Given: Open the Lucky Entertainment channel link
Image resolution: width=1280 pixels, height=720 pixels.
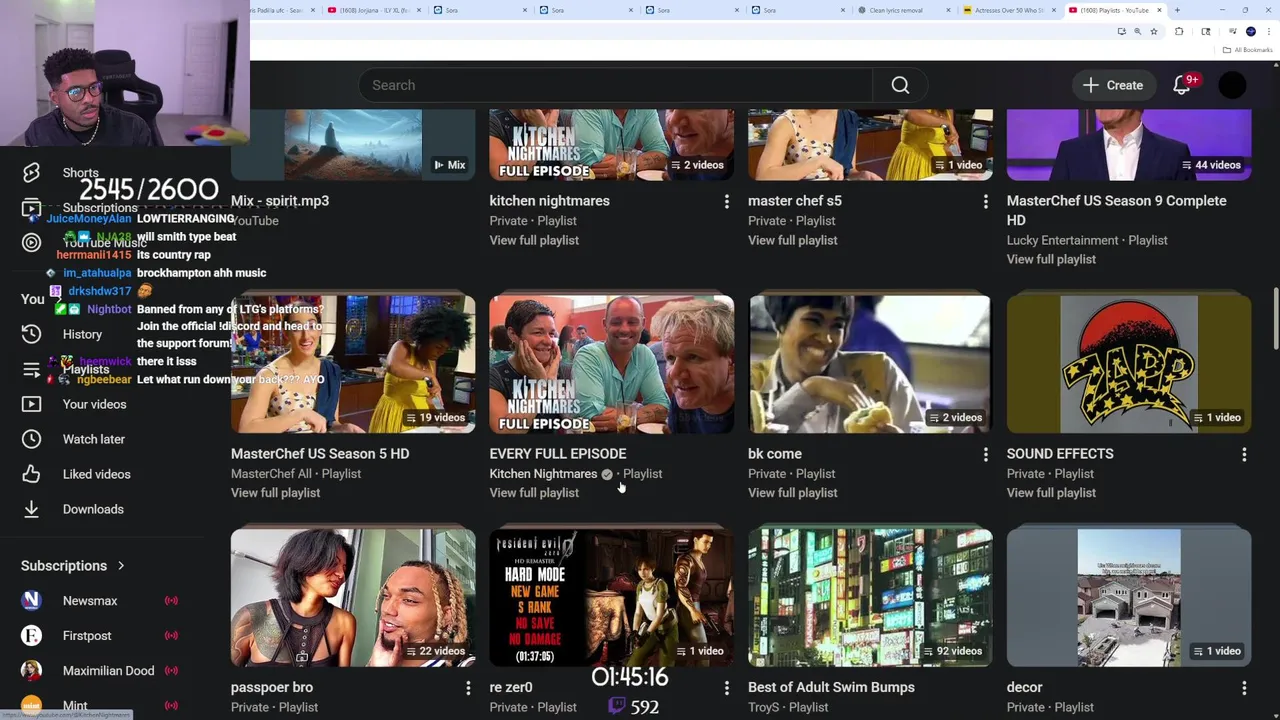Looking at the screenshot, I should [1062, 240].
